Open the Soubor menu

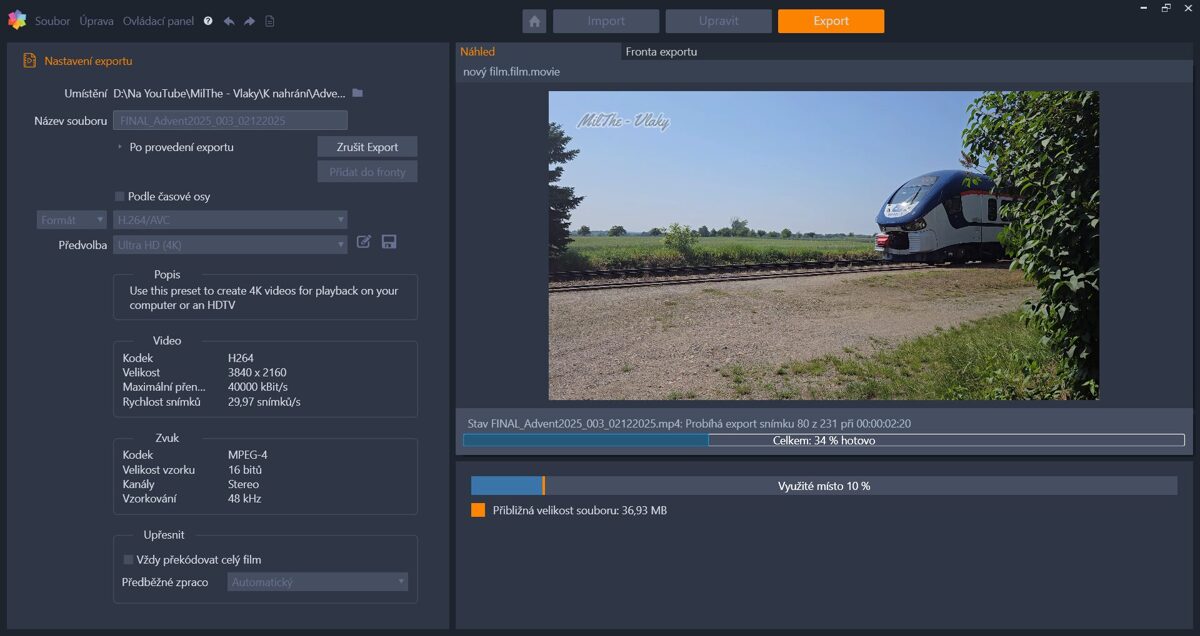(x=53, y=21)
